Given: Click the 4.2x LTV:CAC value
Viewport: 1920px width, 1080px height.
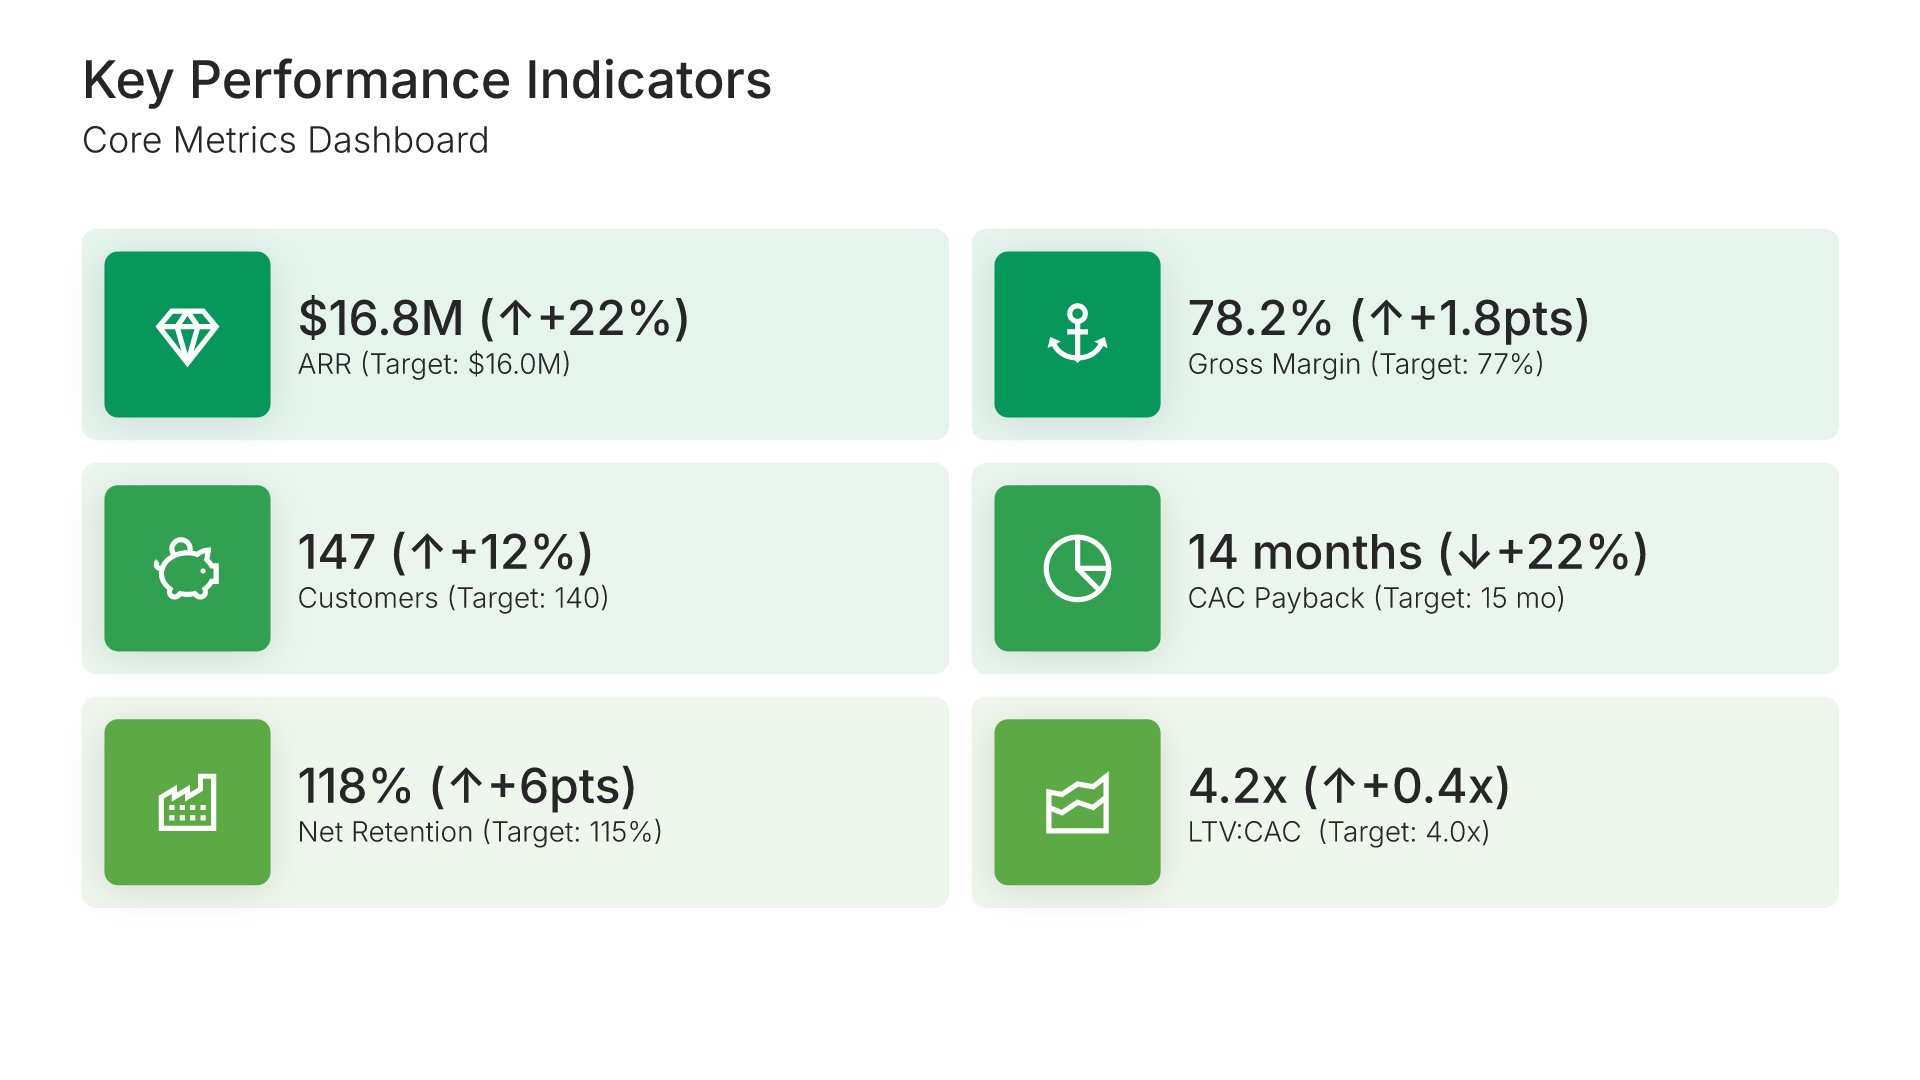Looking at the screenshot, I should [x=1348, y=786].
